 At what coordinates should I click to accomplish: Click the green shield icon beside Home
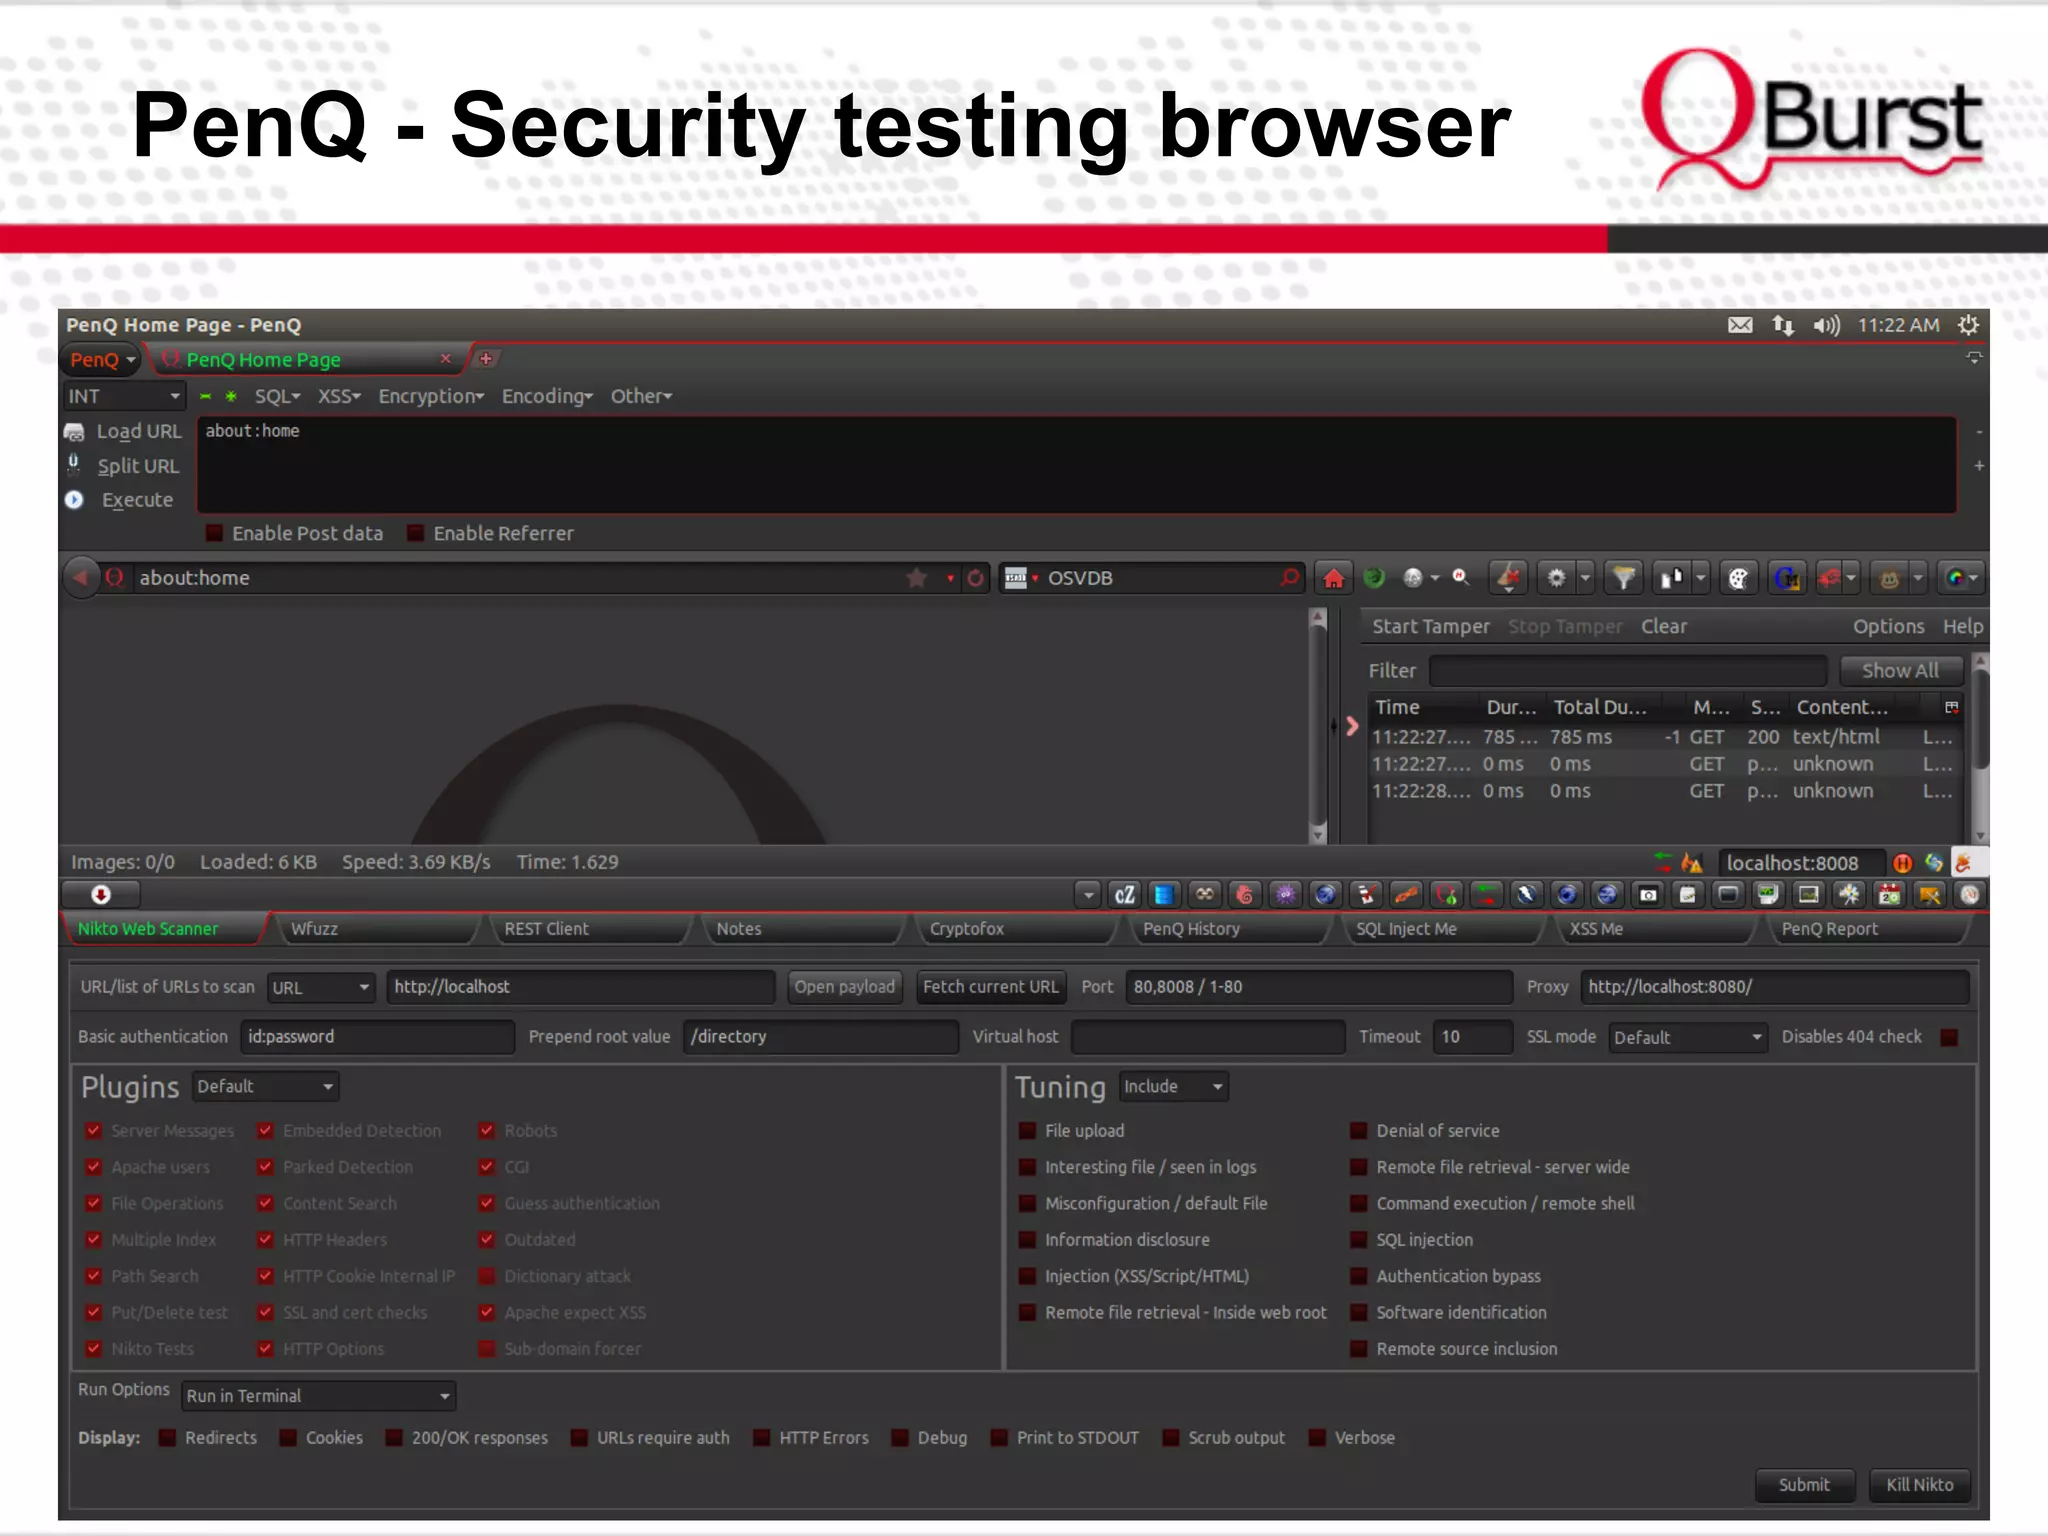(x=1374, y=578)
